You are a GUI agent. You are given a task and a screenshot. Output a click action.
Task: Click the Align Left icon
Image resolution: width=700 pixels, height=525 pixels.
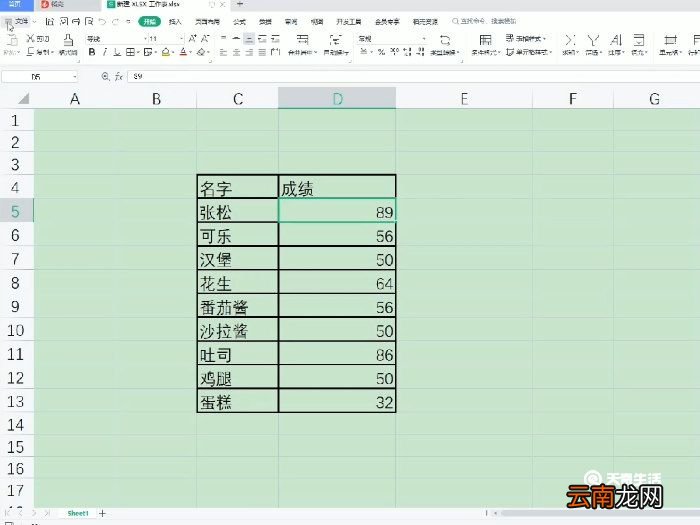[223, 52]
